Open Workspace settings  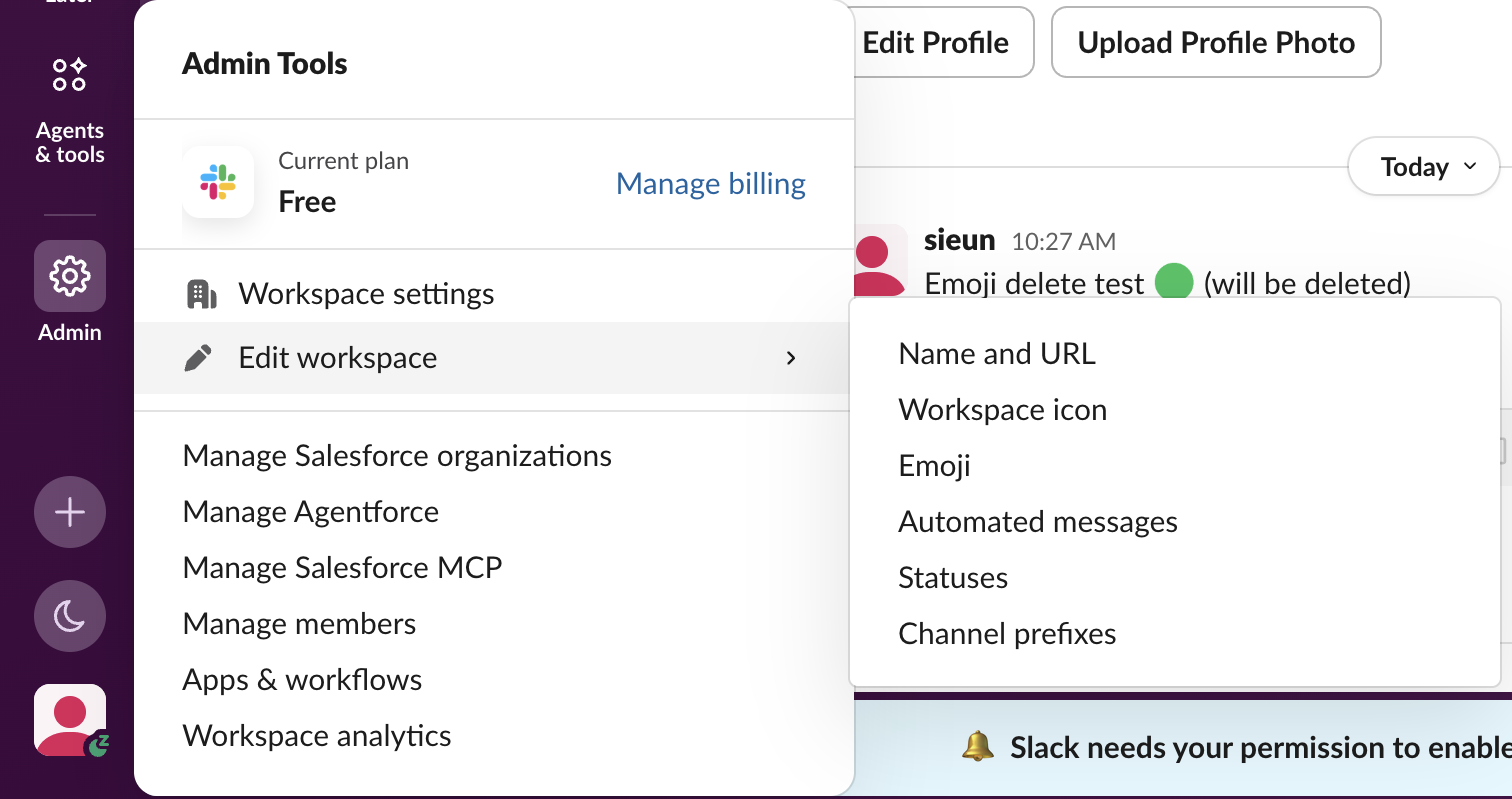494,294
